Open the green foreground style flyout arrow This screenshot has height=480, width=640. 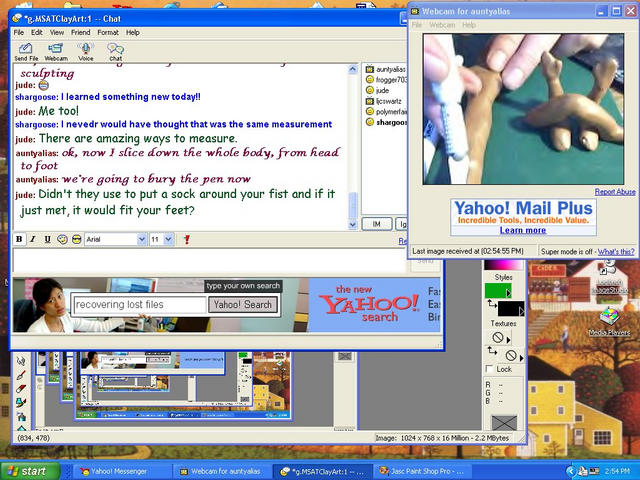pyautogui.click(x=509, y=293)
